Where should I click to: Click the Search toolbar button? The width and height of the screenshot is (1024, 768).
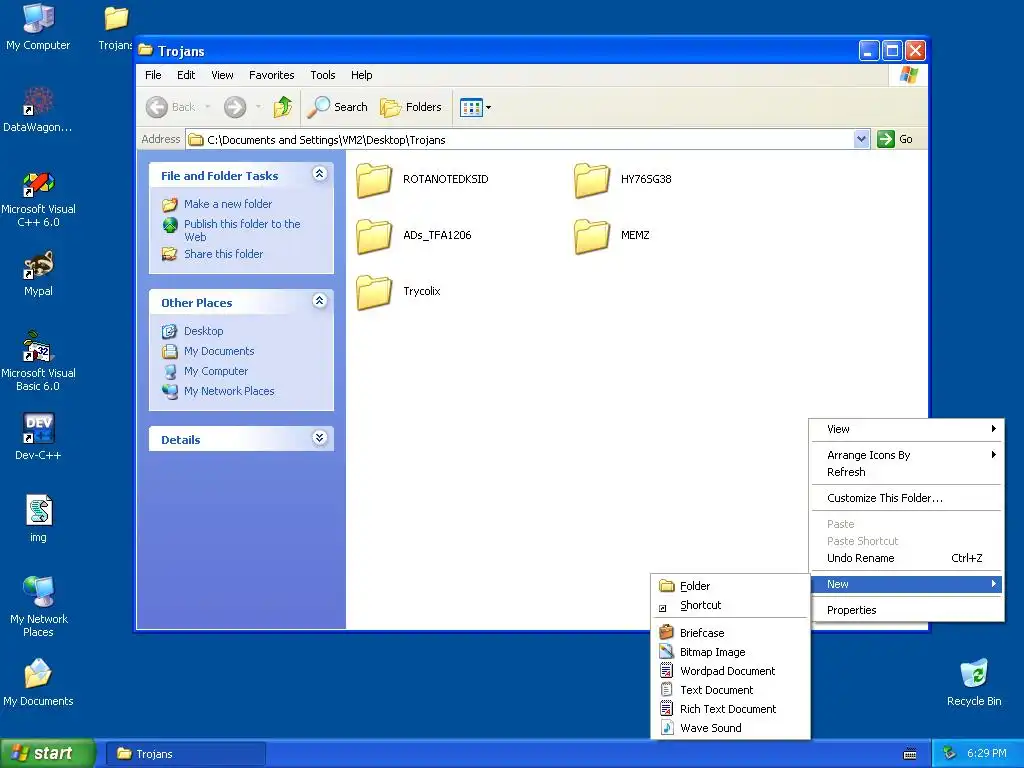click(338, 106)
